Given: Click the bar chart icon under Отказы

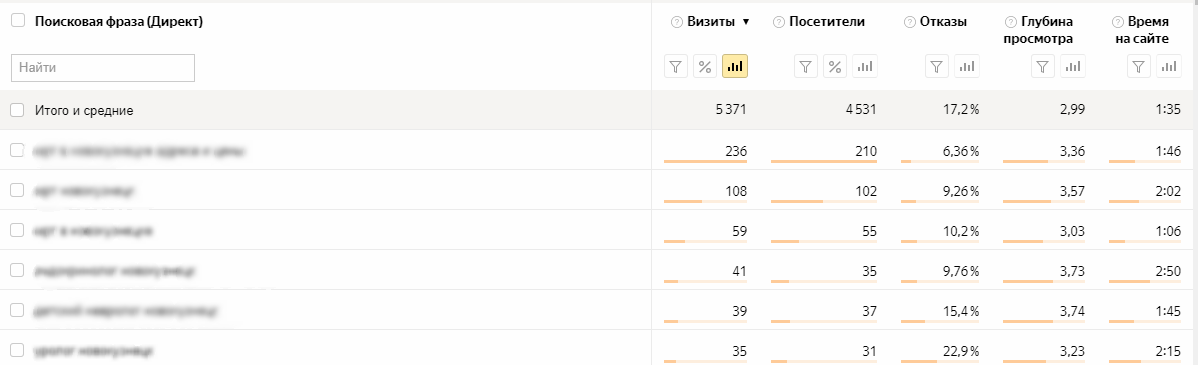Looking at the screenshot, I should tap(967, 67).
